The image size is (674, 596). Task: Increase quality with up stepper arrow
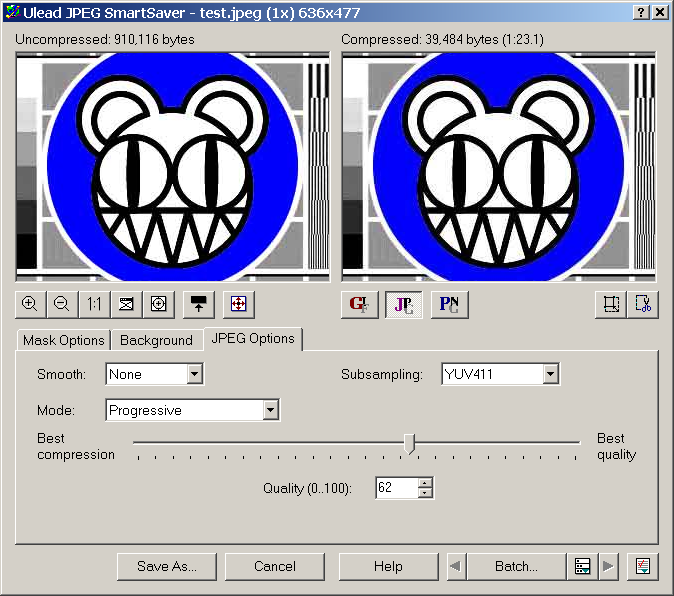coord(425,483)
